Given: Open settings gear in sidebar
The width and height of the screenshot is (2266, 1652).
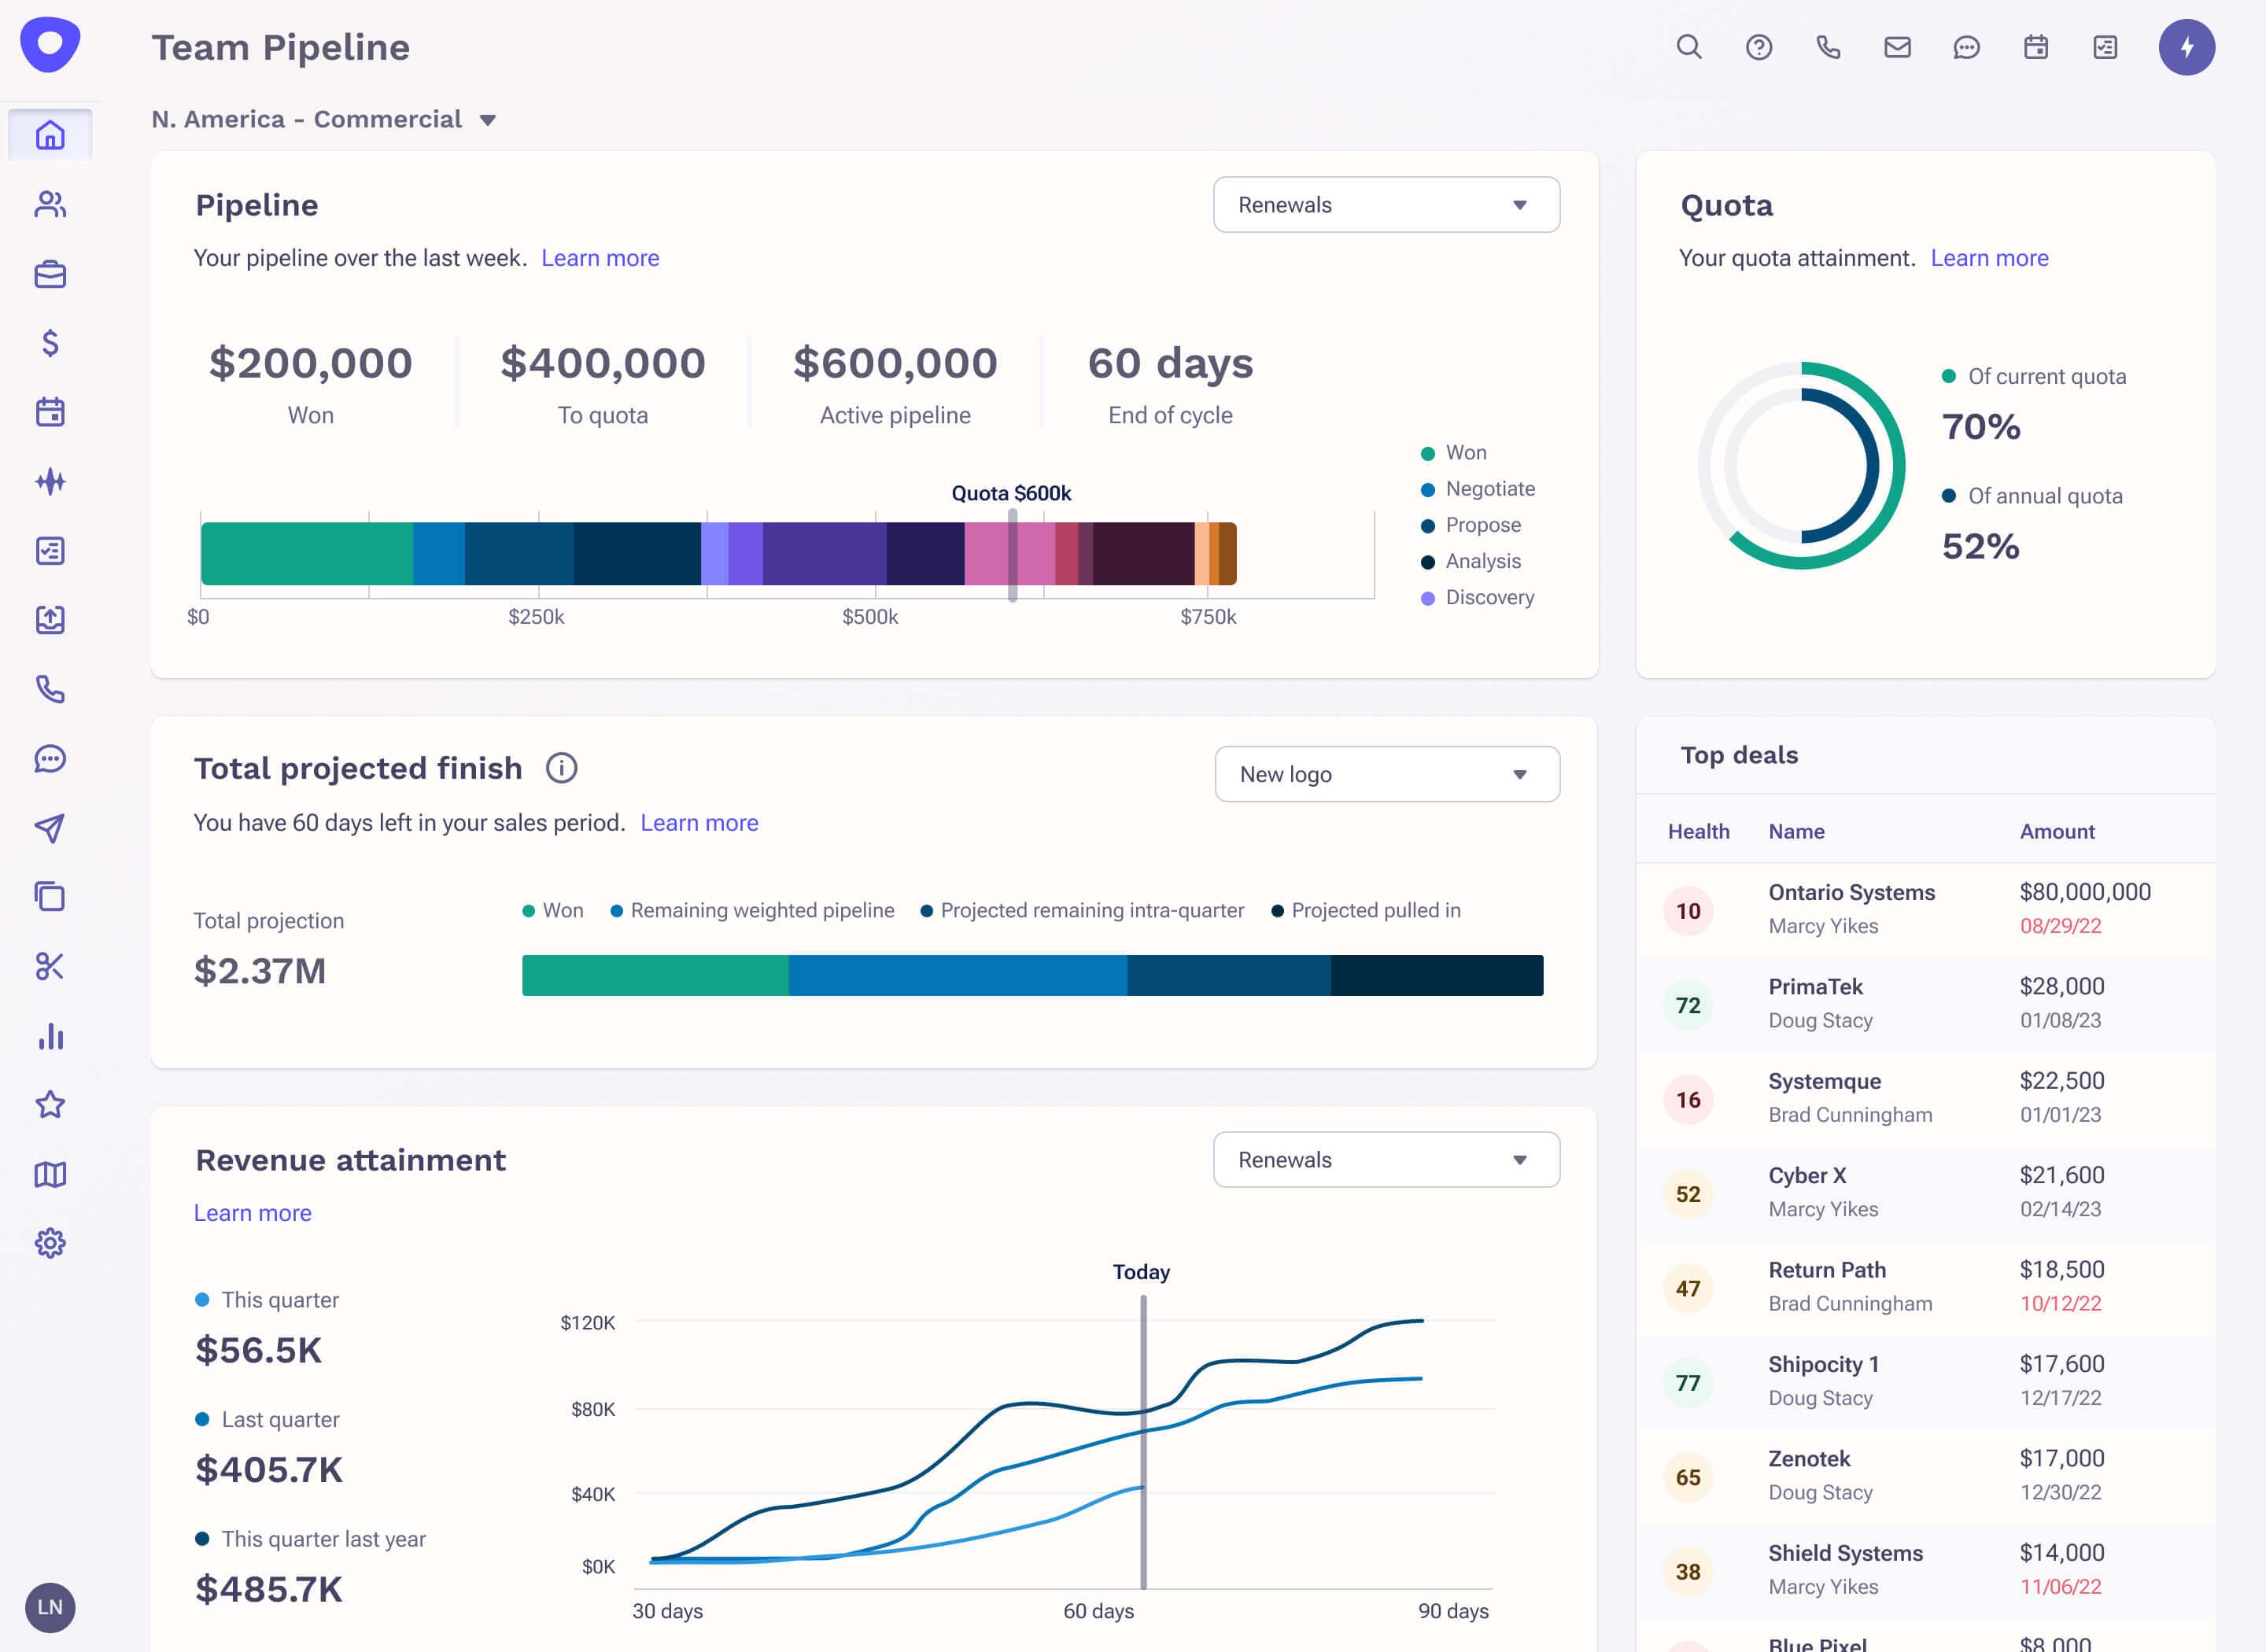Looking at the screenshot, I should (50, 1243).
